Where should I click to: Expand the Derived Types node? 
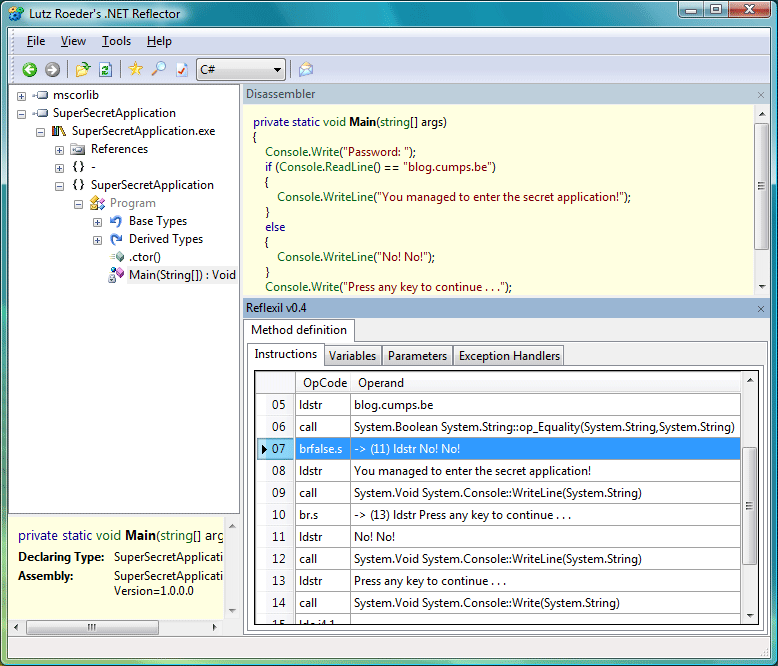point(97,240)
